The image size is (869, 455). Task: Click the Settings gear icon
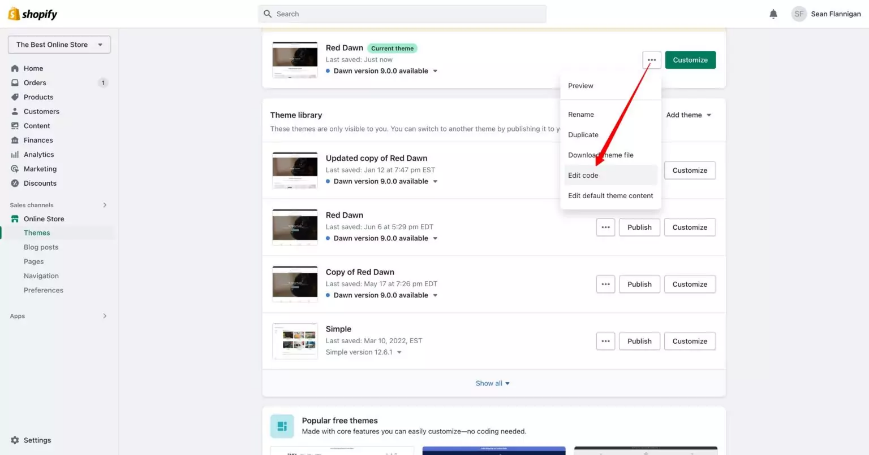coord(15,440)
